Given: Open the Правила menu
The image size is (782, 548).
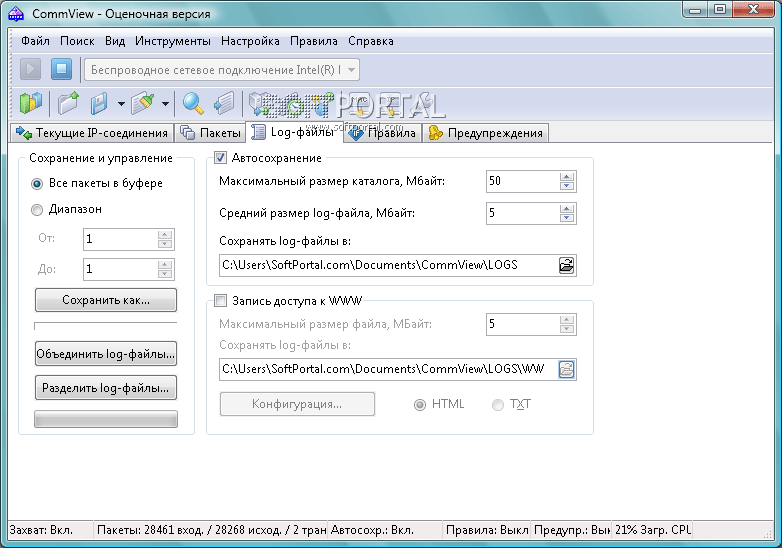Looking at the screenshot, I should pyautogui.click(x=314, y=41).
